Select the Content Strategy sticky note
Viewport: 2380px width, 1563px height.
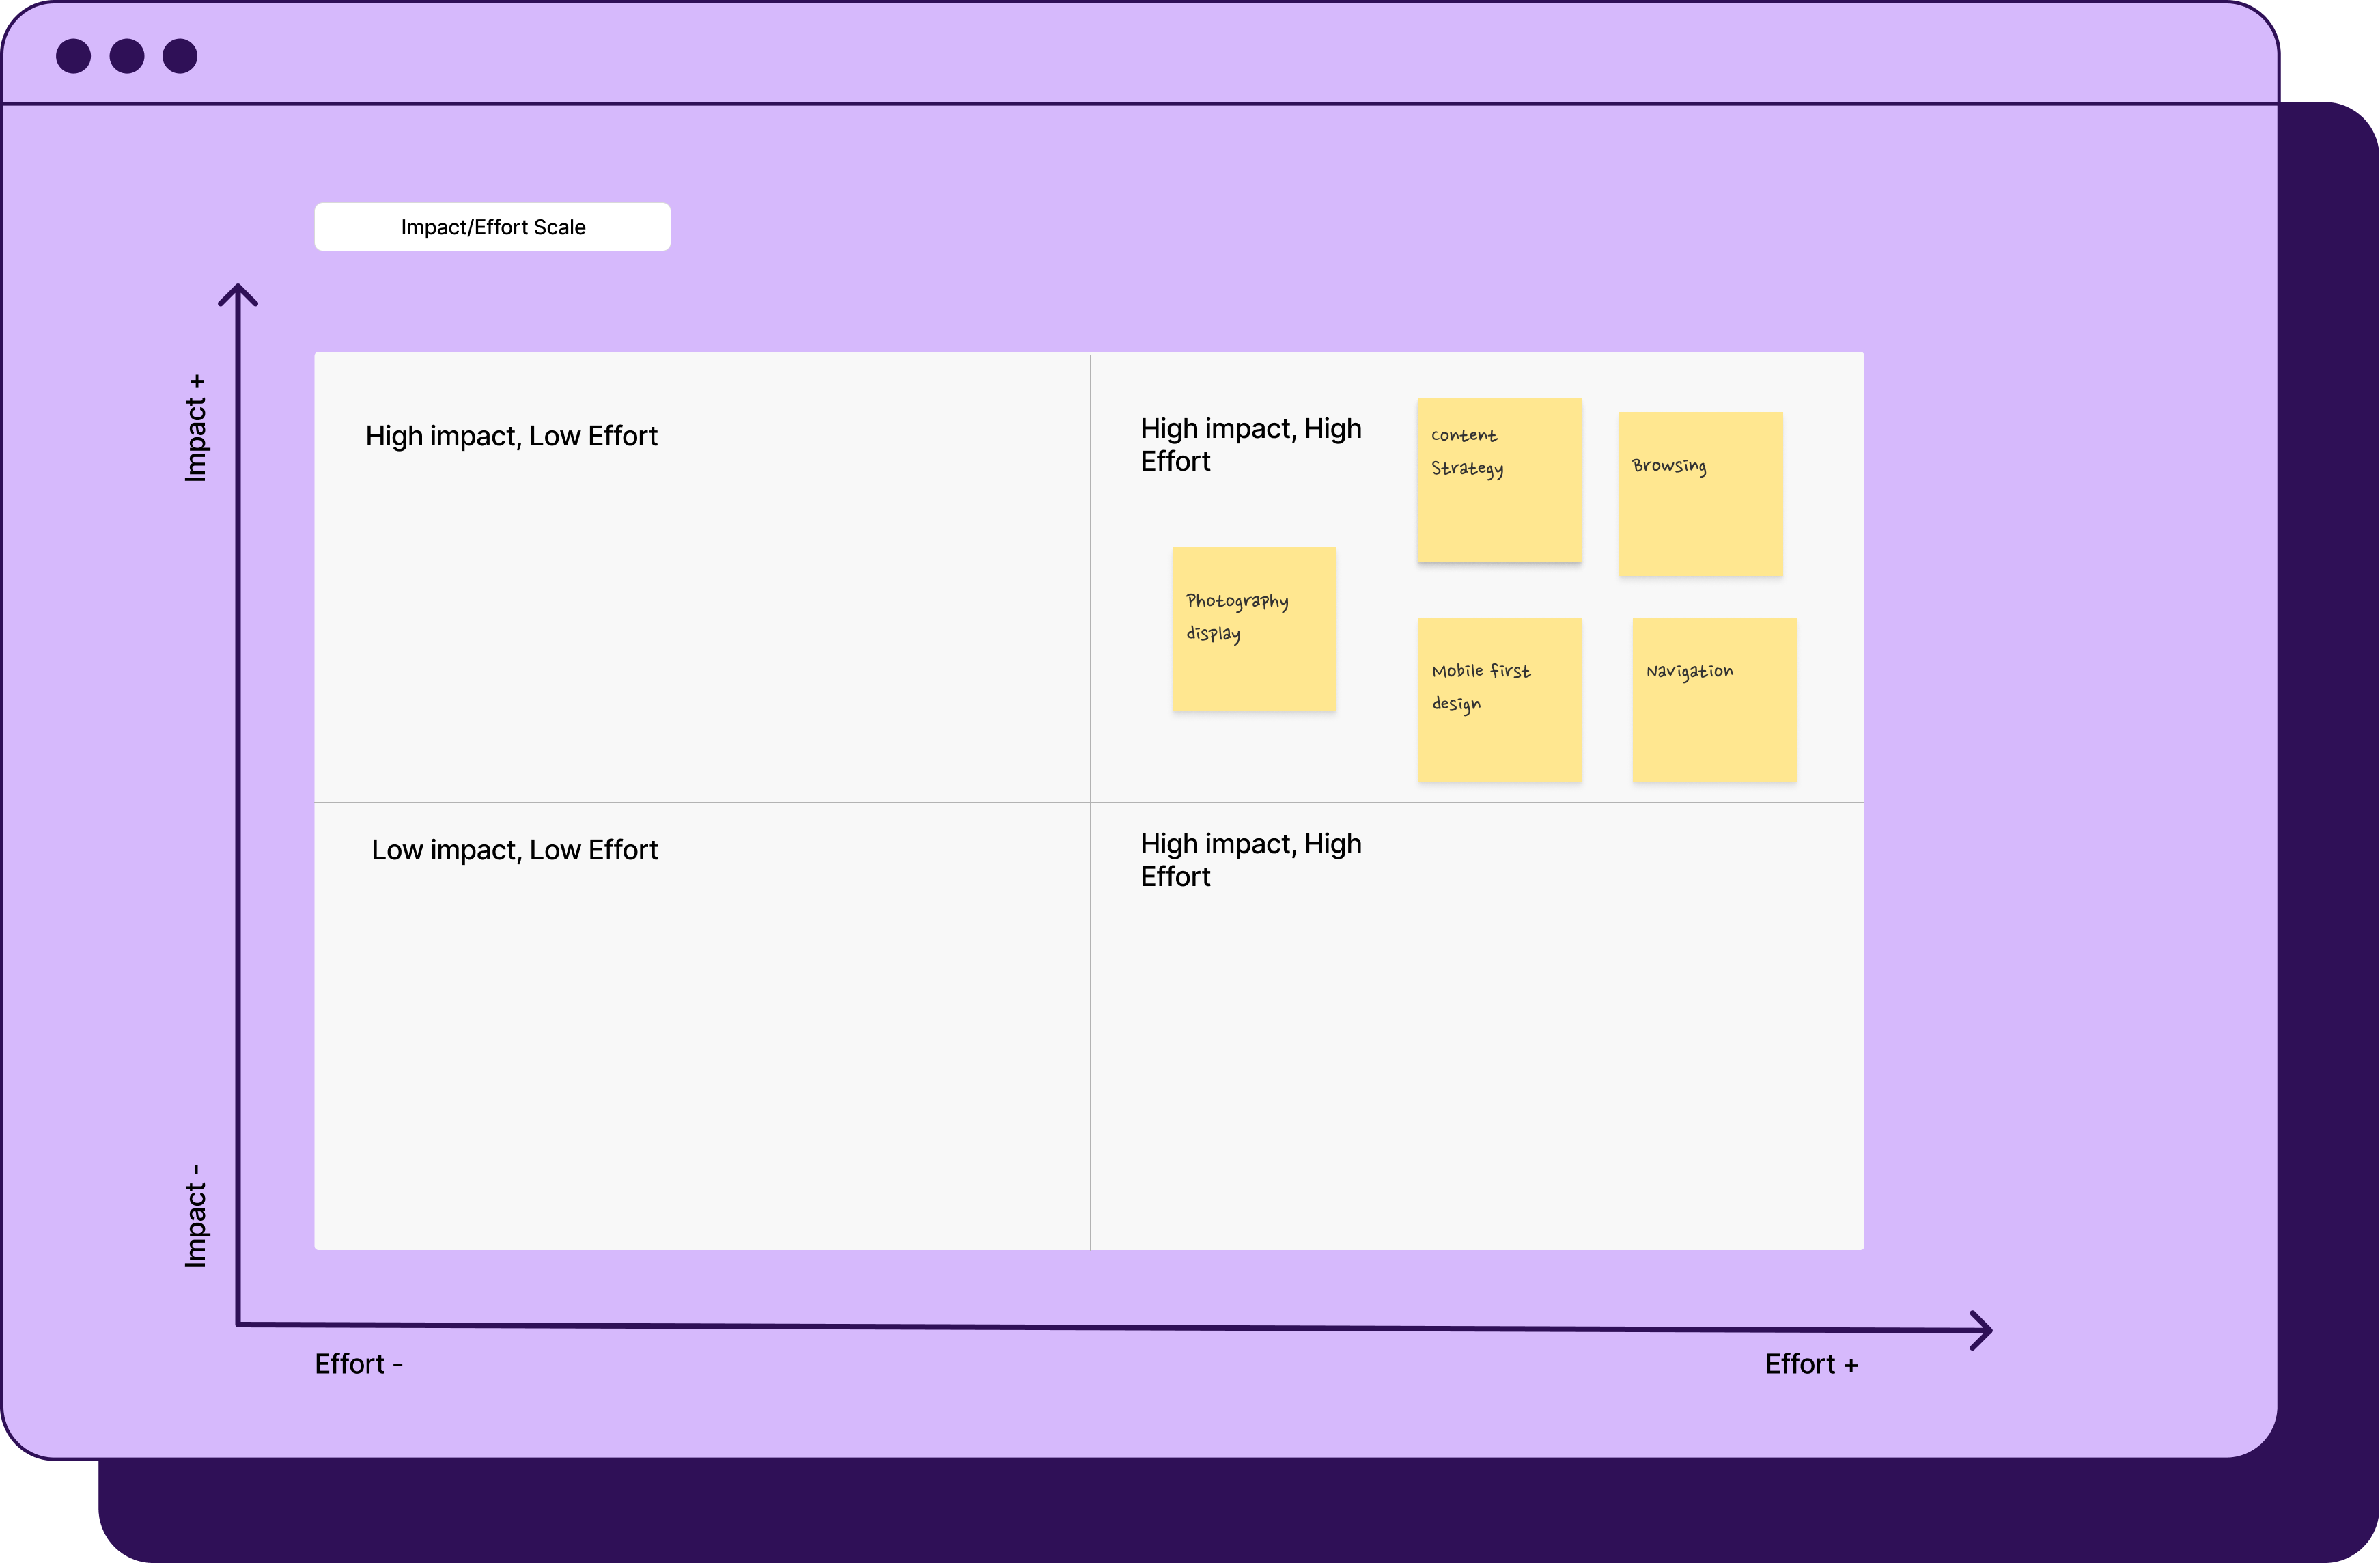(x=1498, y=480)
